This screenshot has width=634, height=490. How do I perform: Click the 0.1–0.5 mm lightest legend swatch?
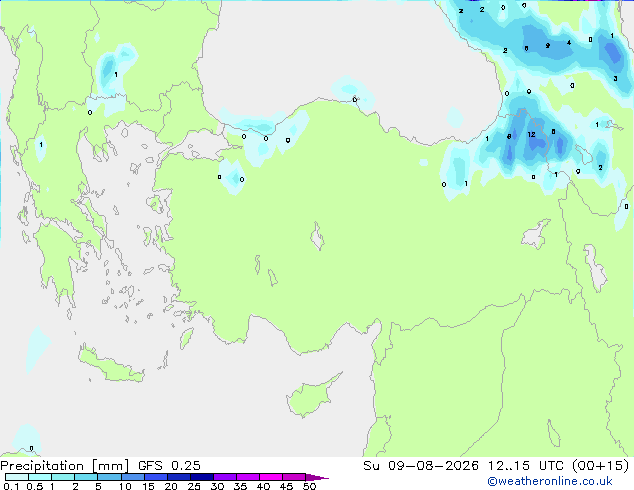[17, 477]
